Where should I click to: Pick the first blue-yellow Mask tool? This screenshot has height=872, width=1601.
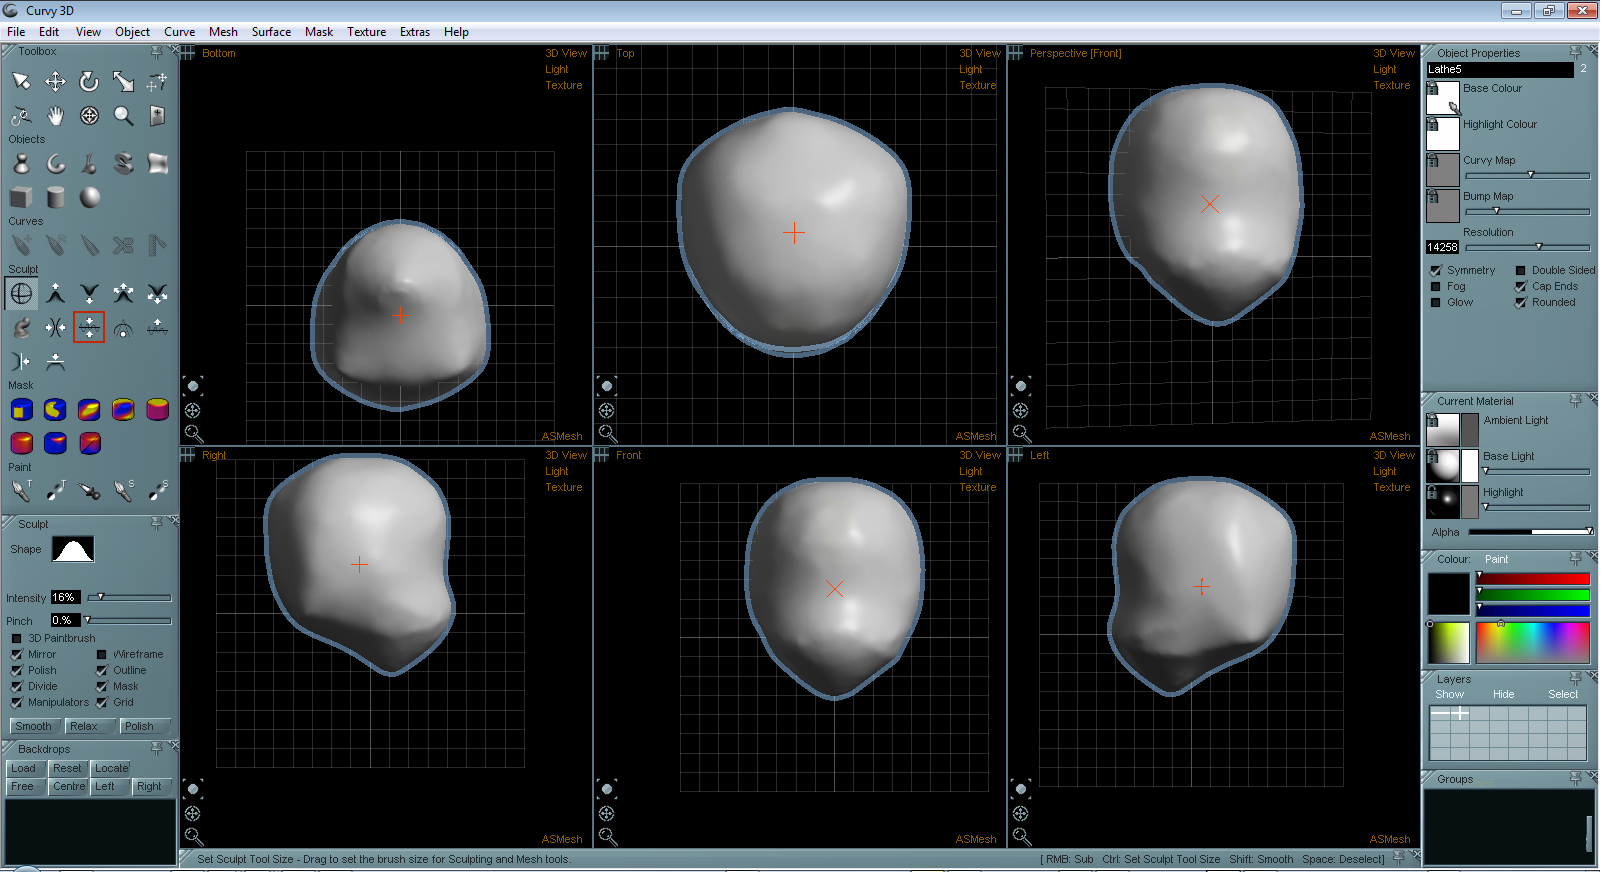pyautogui.click(x=21, y=409)
